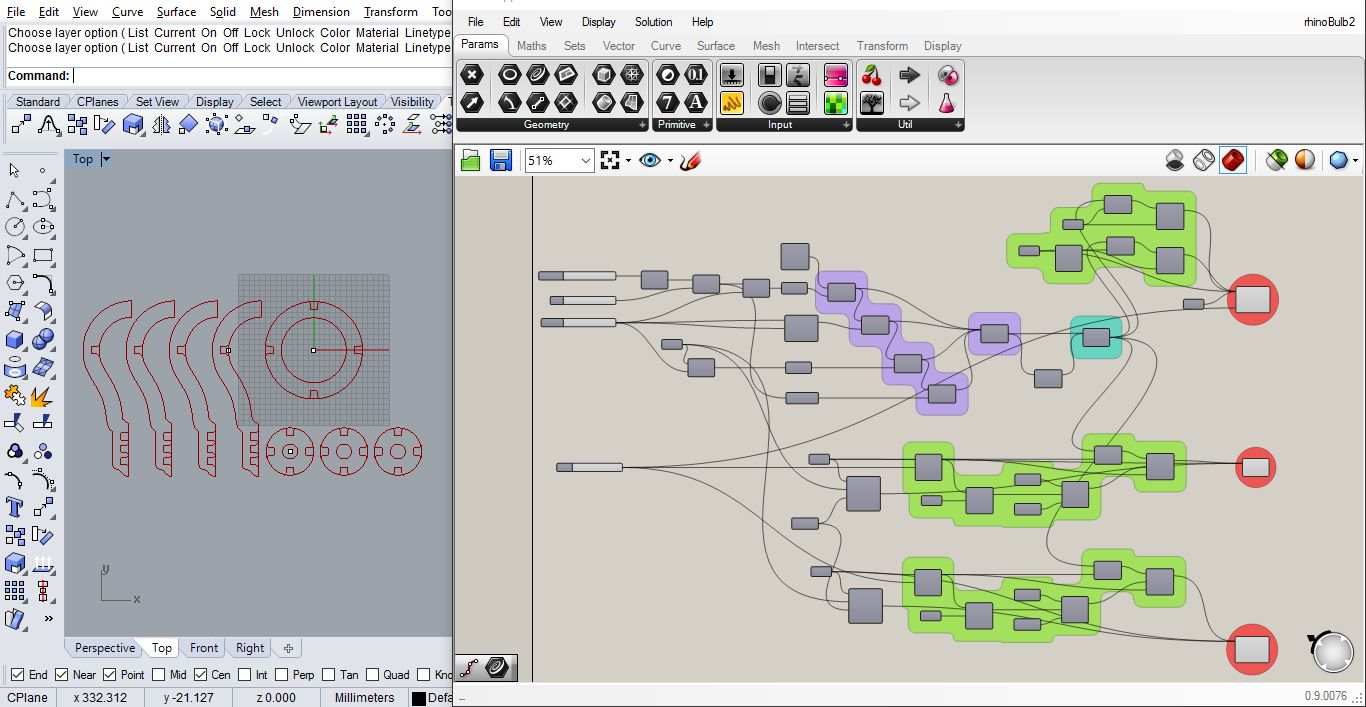
Task: Click the pink flask icon in Util panel
Action: point(946,102)
